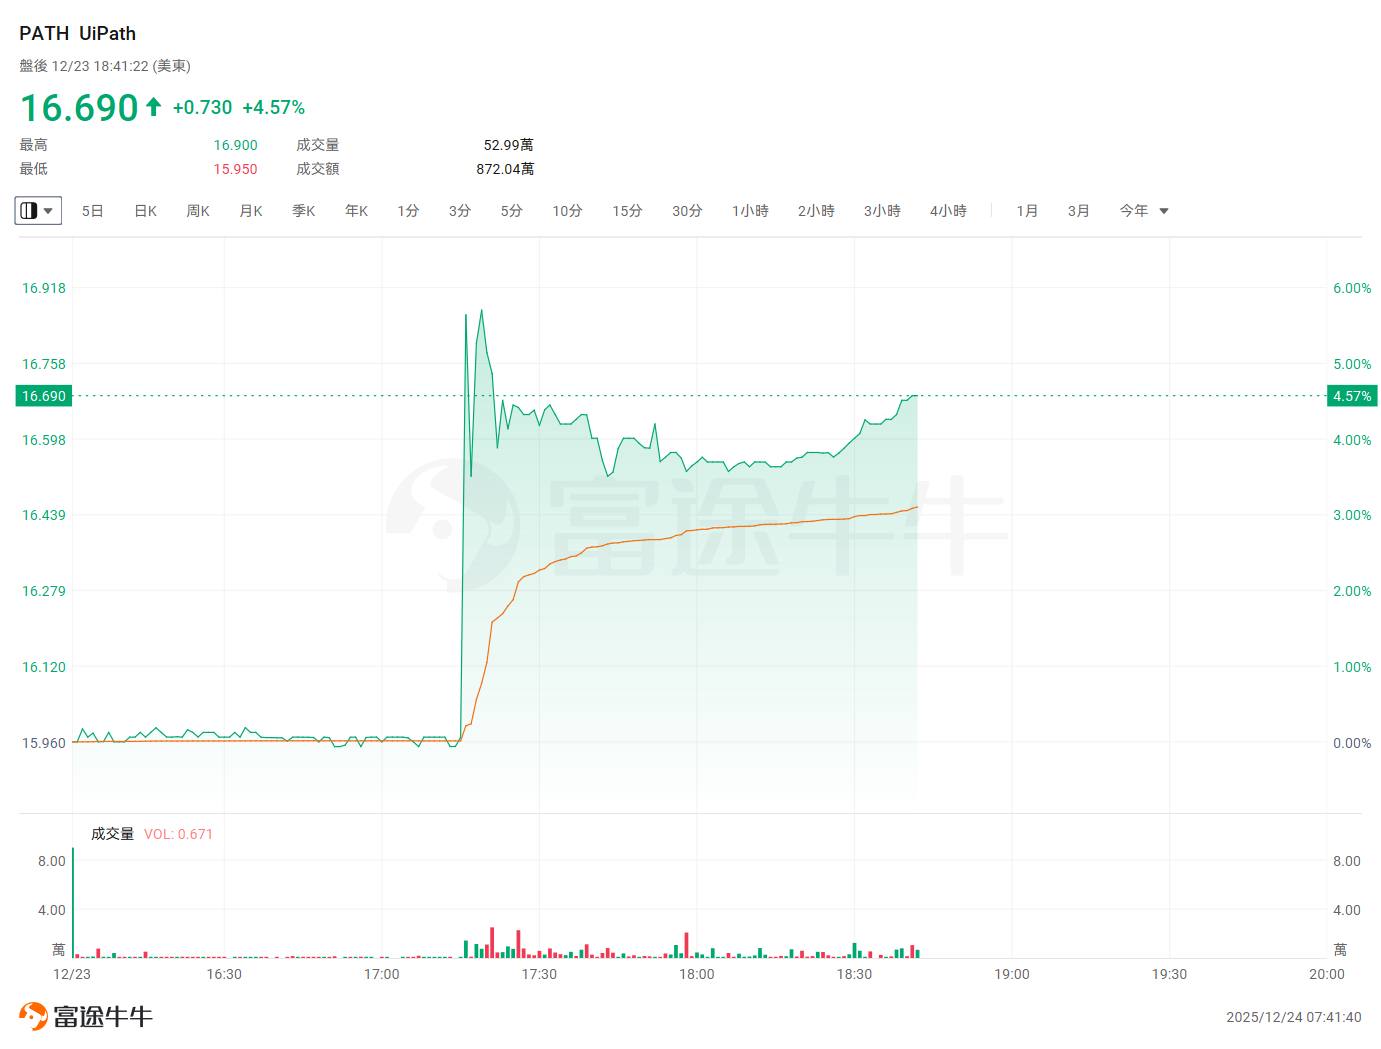Screen dimensions: 1381x1049
Task: Click the green price up arrow
Action: pos(153,107)
